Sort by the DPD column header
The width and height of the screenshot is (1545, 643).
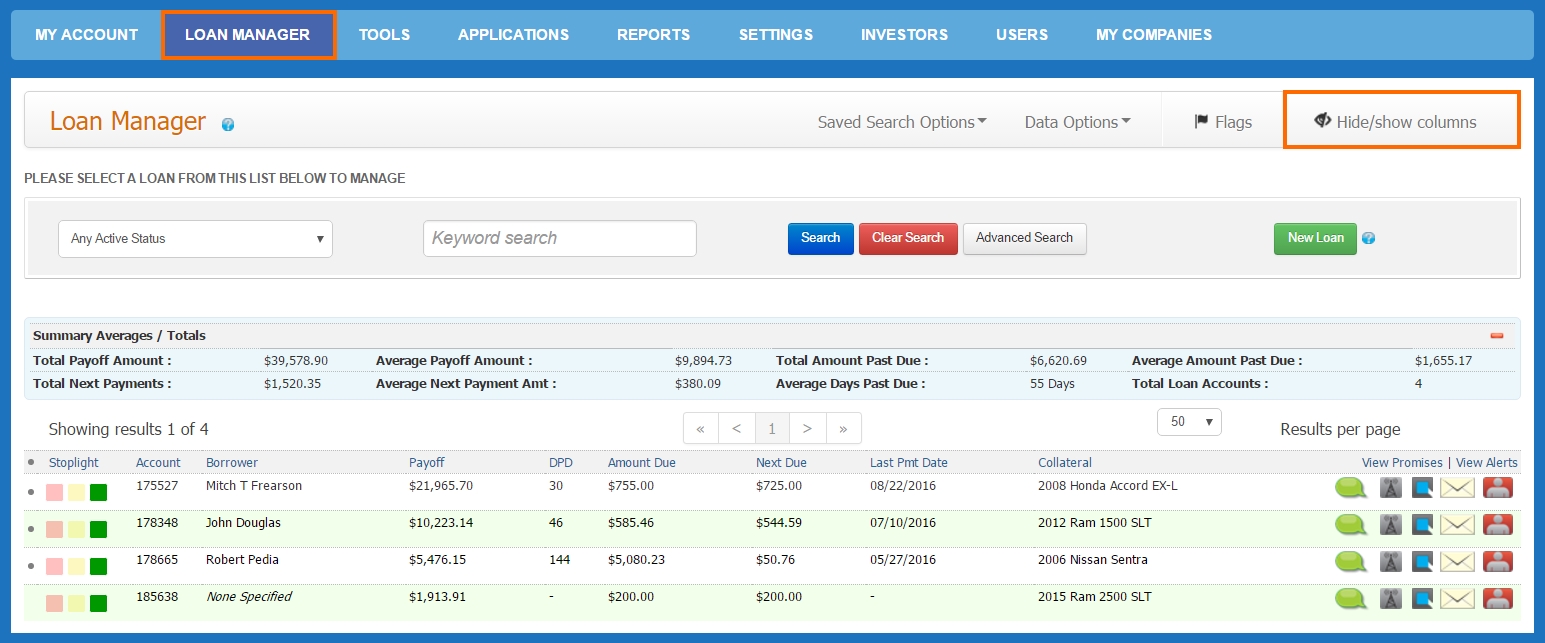(561, 463)
